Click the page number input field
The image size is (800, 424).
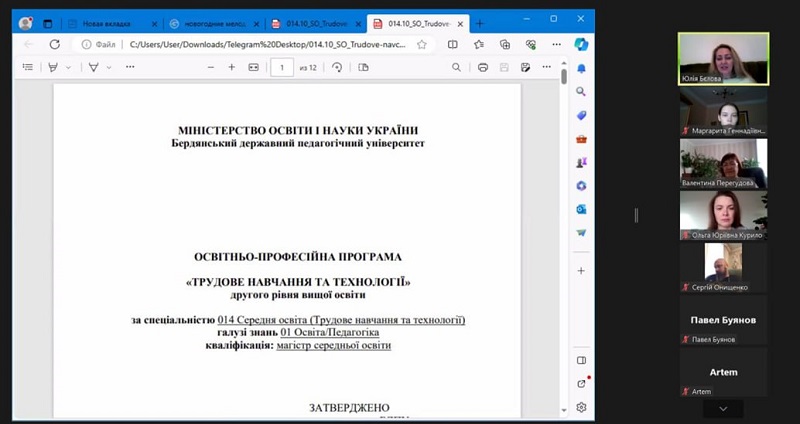[282, 67]
